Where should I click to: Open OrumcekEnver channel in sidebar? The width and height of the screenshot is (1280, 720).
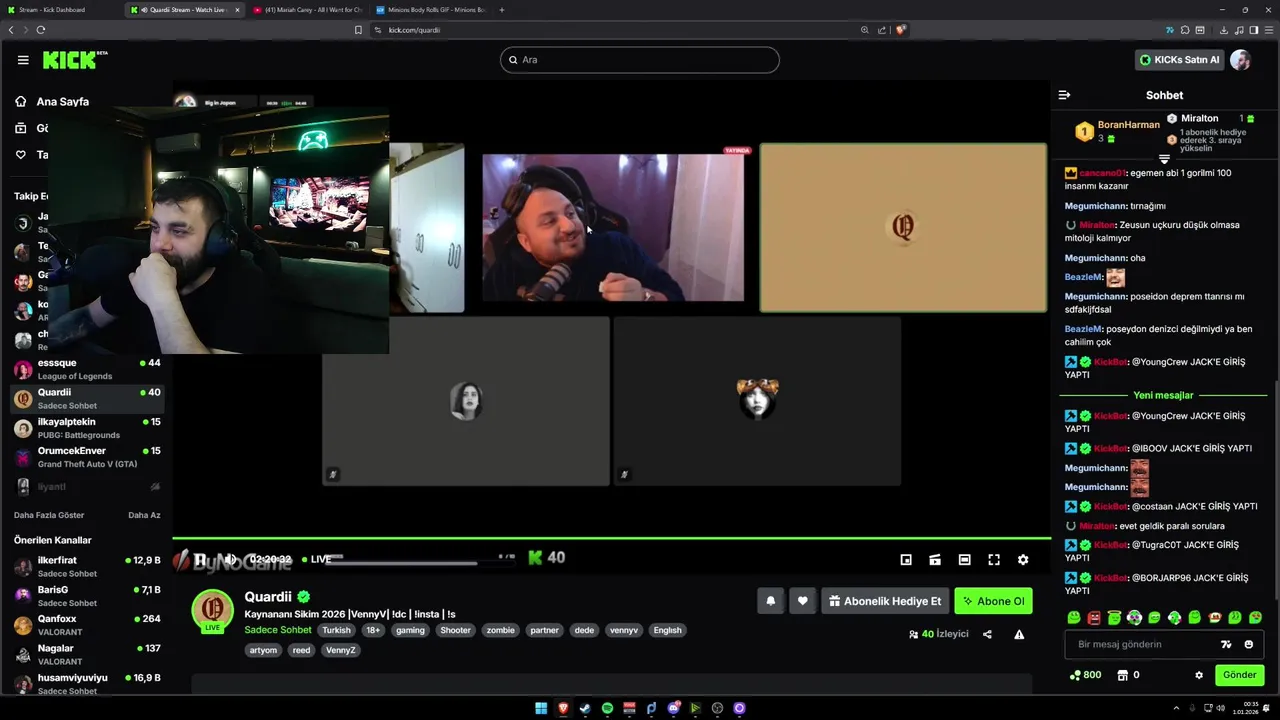click(87, 457)
